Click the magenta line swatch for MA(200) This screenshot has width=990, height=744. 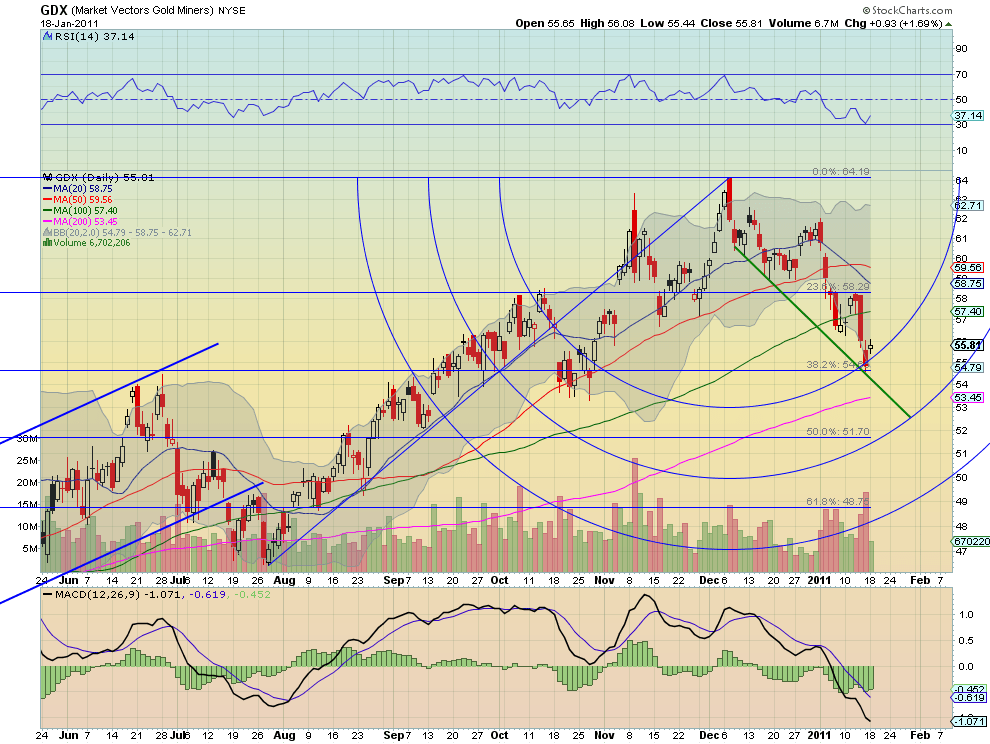tap(47, 222)
